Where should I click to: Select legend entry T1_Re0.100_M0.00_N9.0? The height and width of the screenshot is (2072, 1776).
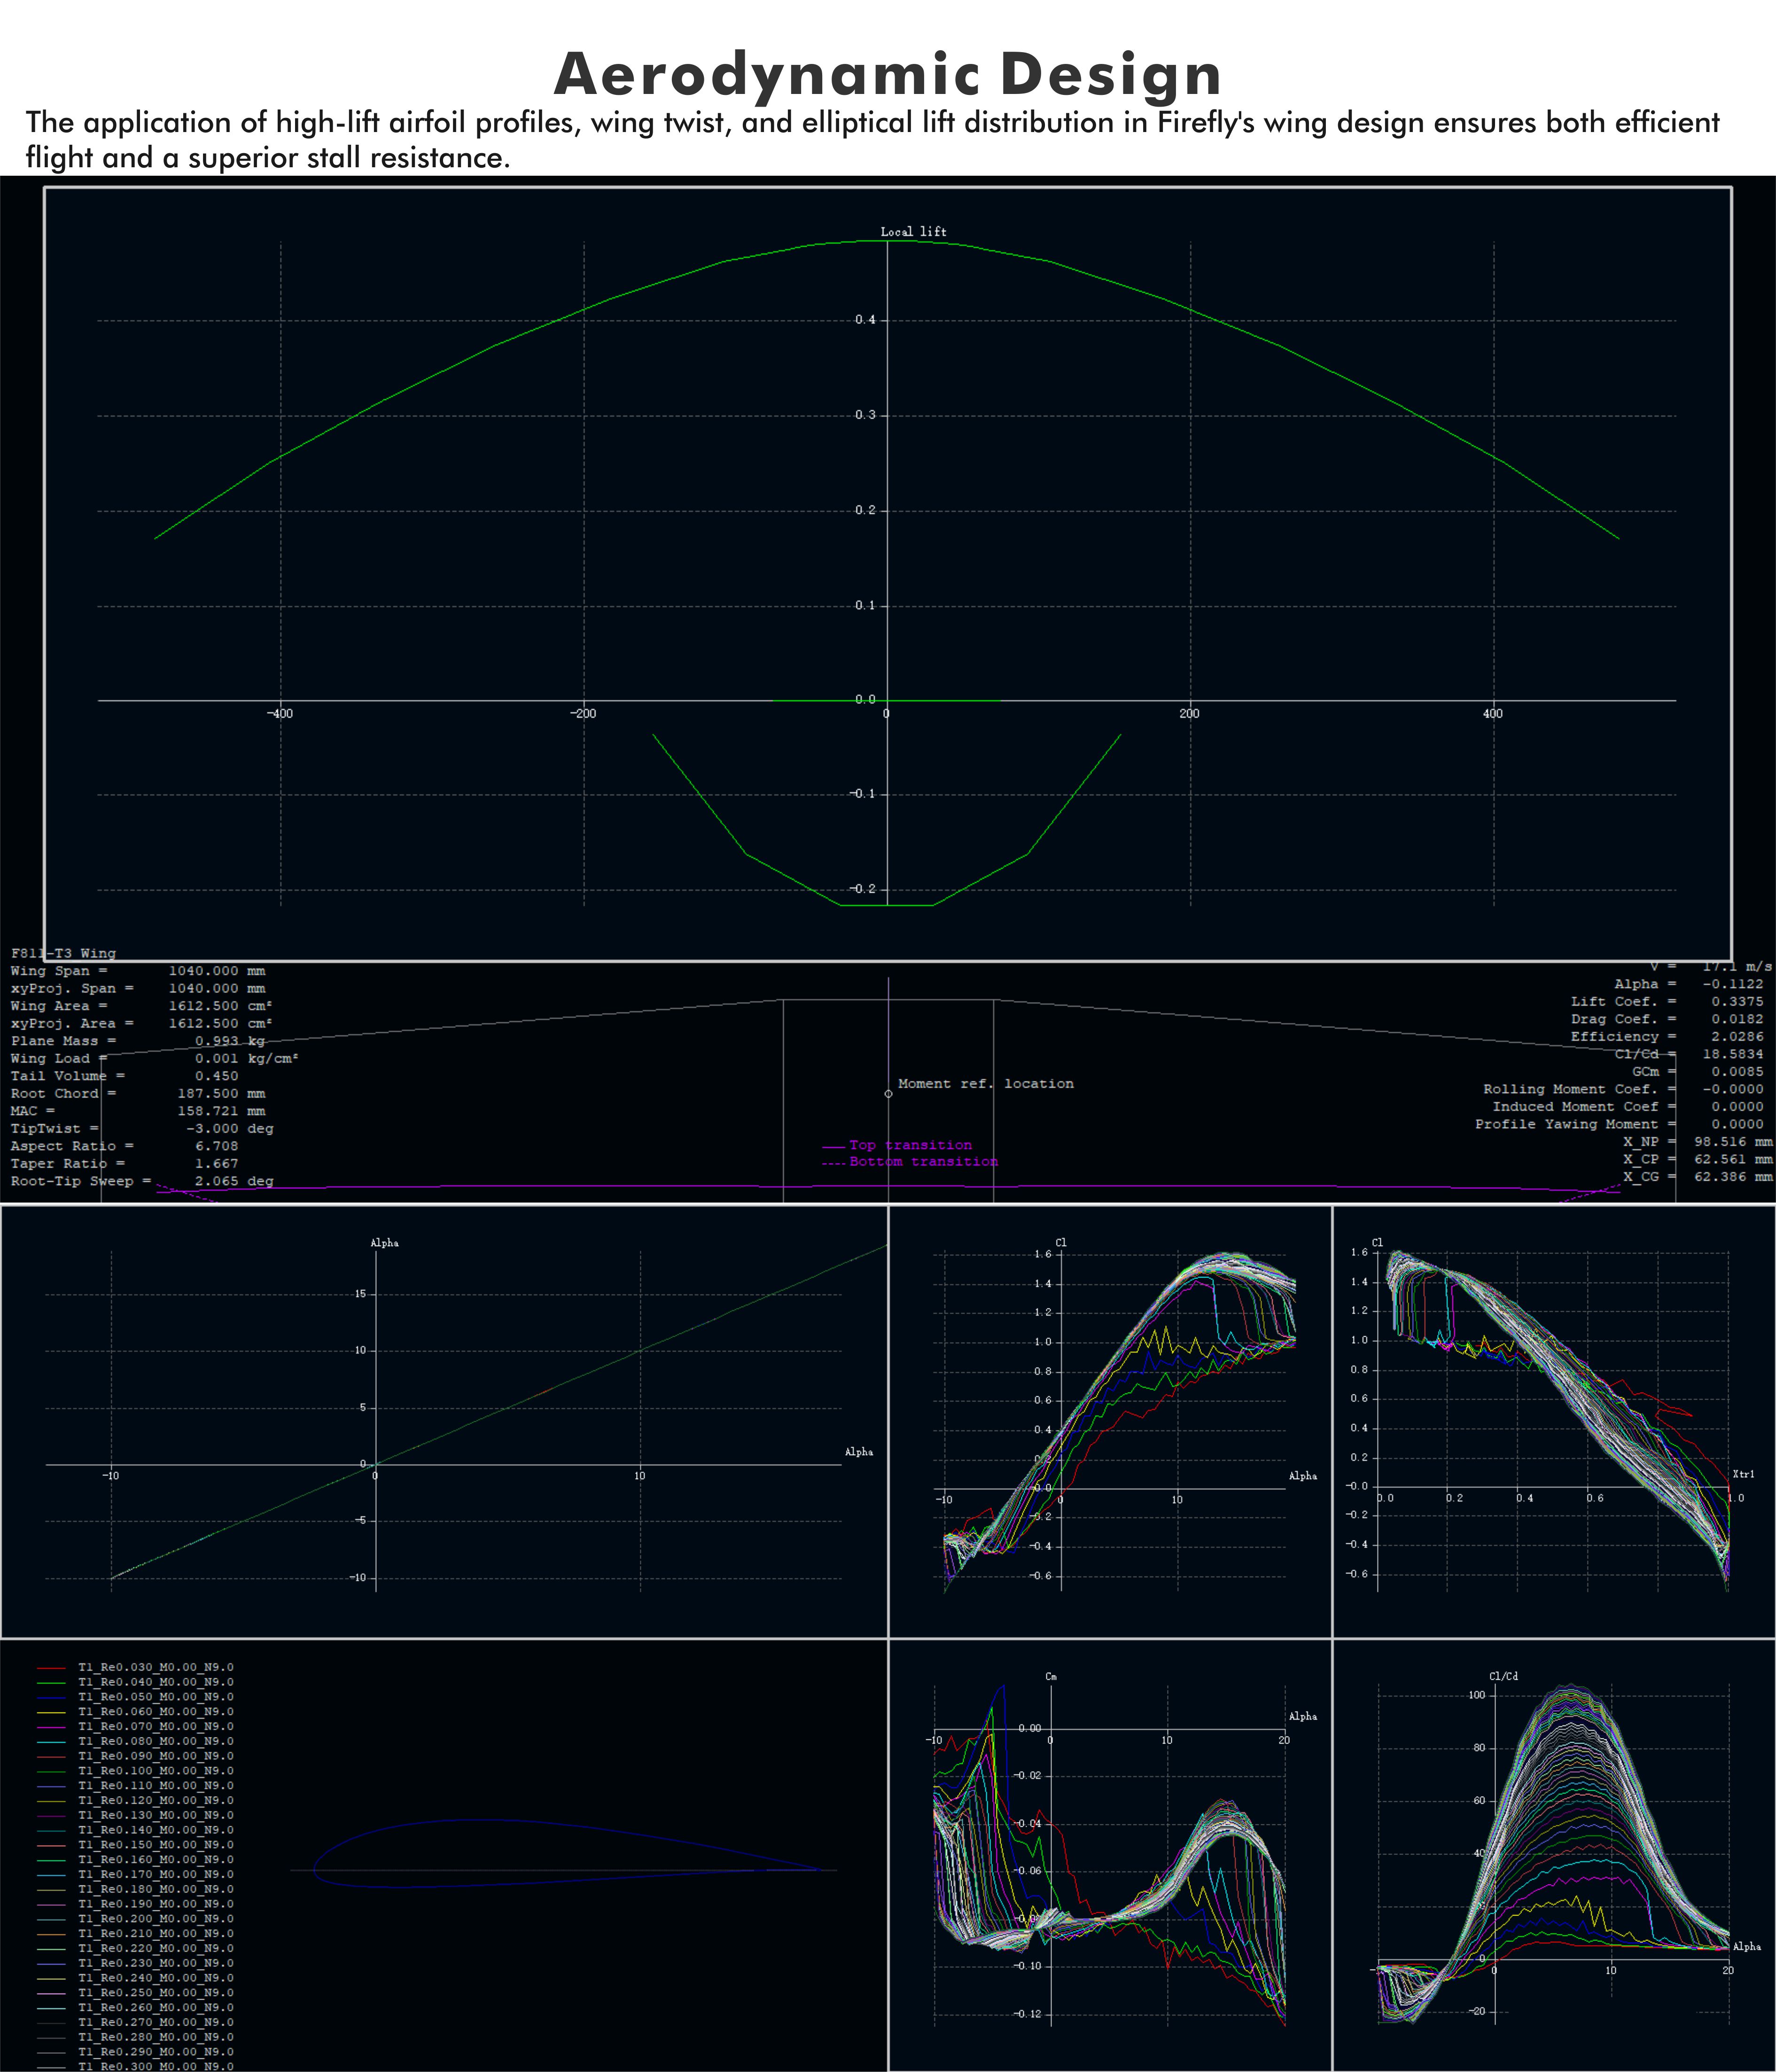tap(155, 1771)
